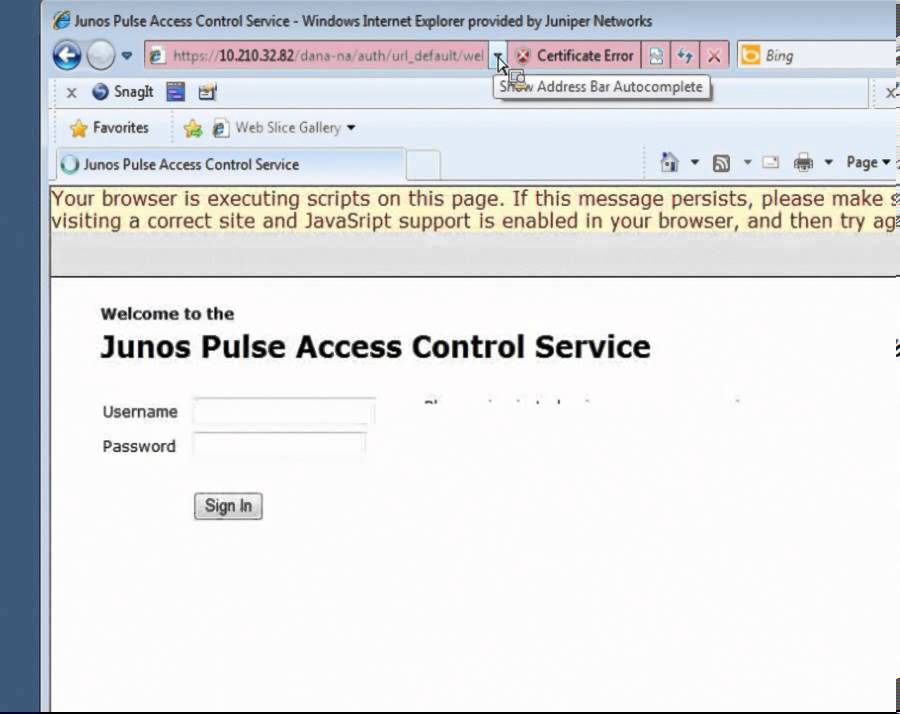The width and height of the screenshot is (900, 714).
Task: Click the Username input field
Action: 284,412
